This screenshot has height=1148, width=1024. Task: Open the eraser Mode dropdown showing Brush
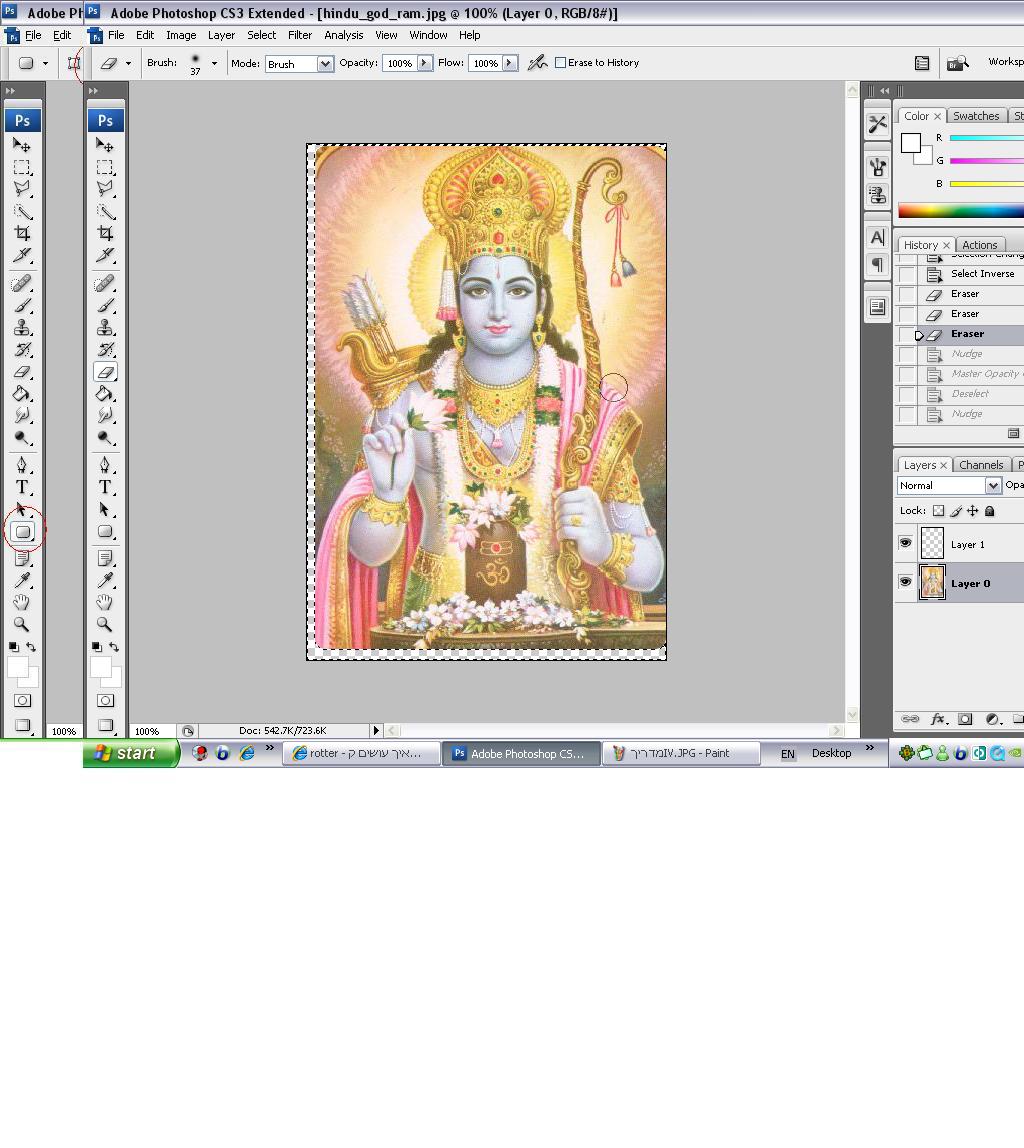299,64
